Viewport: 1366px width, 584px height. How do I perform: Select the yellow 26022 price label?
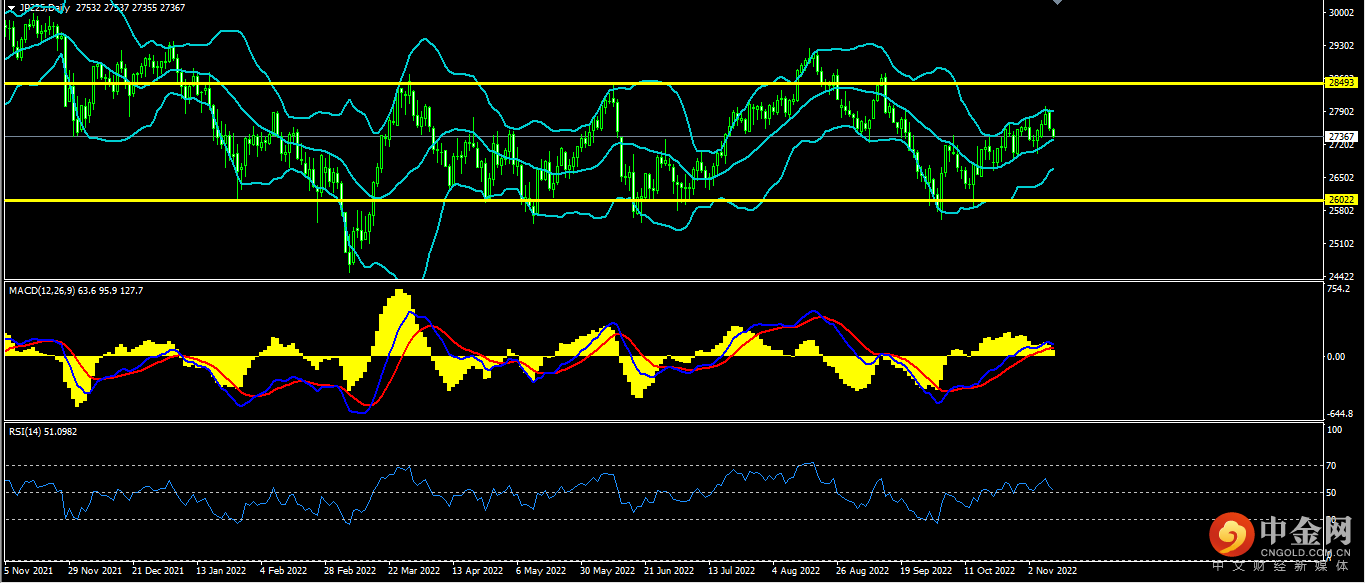(x=1339, y=200)
